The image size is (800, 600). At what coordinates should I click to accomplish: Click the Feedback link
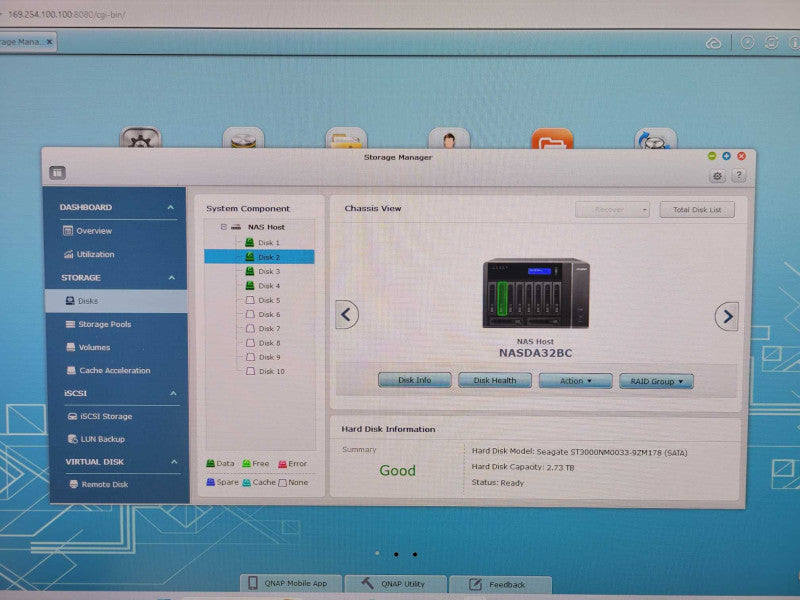(x=500, y=584)
